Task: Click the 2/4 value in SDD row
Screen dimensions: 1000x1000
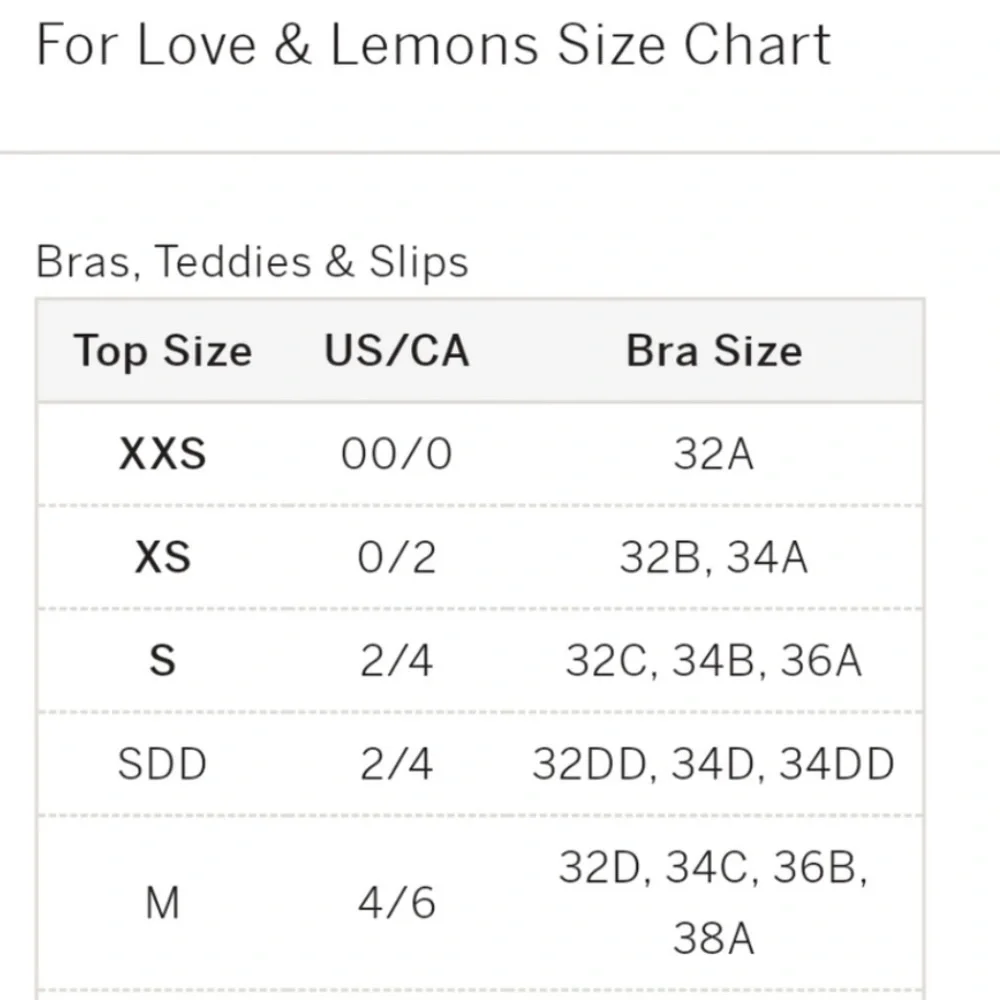Action: tap(397, 763)
